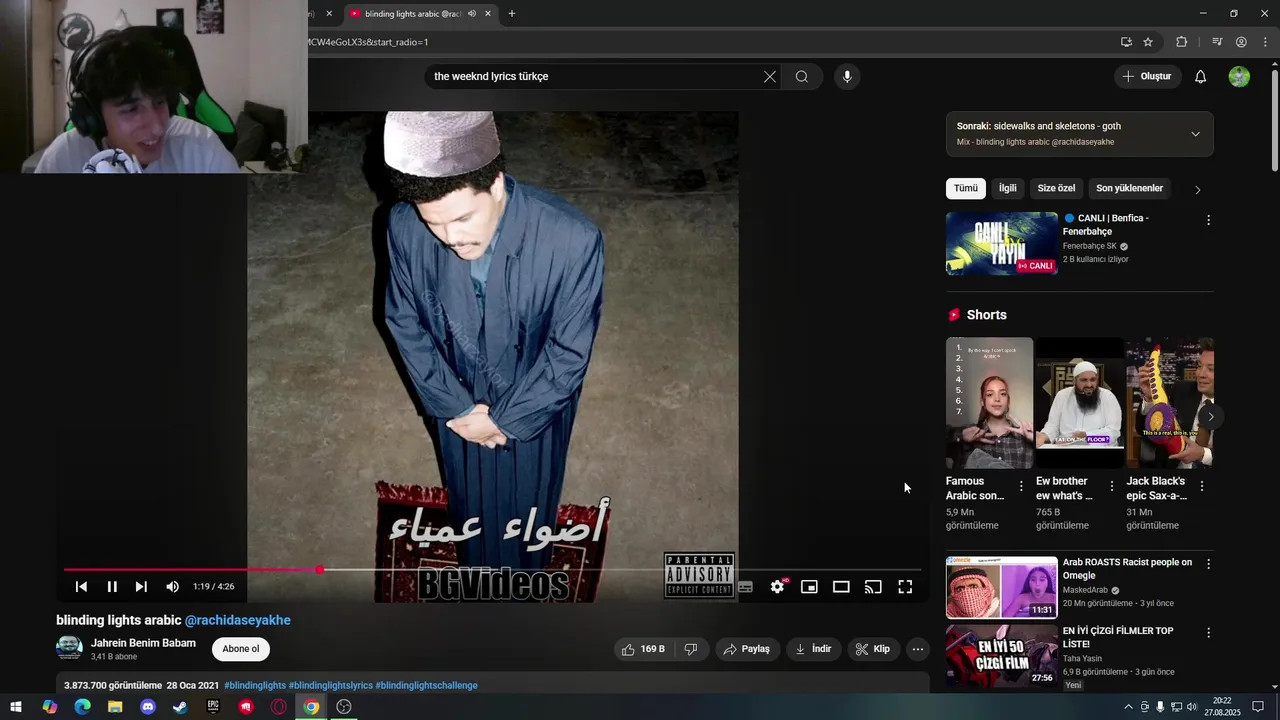Open the YouTube account avatar menu
1280x720 pixels.
point(1239,77)
